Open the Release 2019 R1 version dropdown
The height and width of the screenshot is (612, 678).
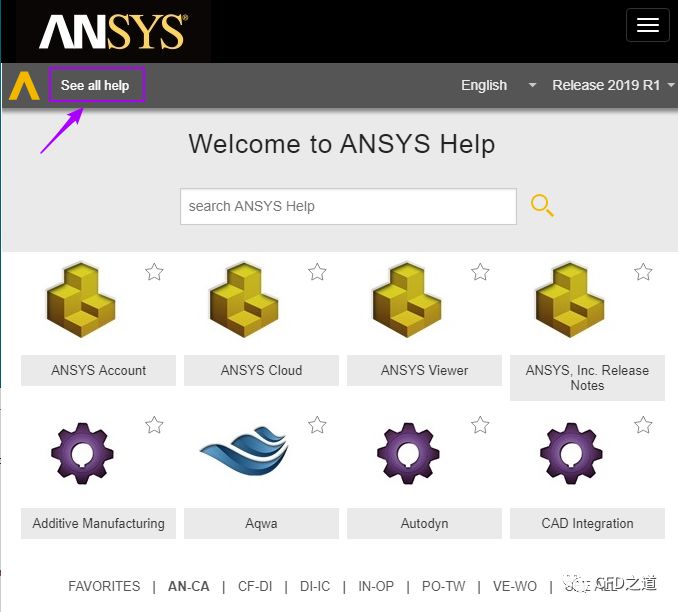click(613, 85)
